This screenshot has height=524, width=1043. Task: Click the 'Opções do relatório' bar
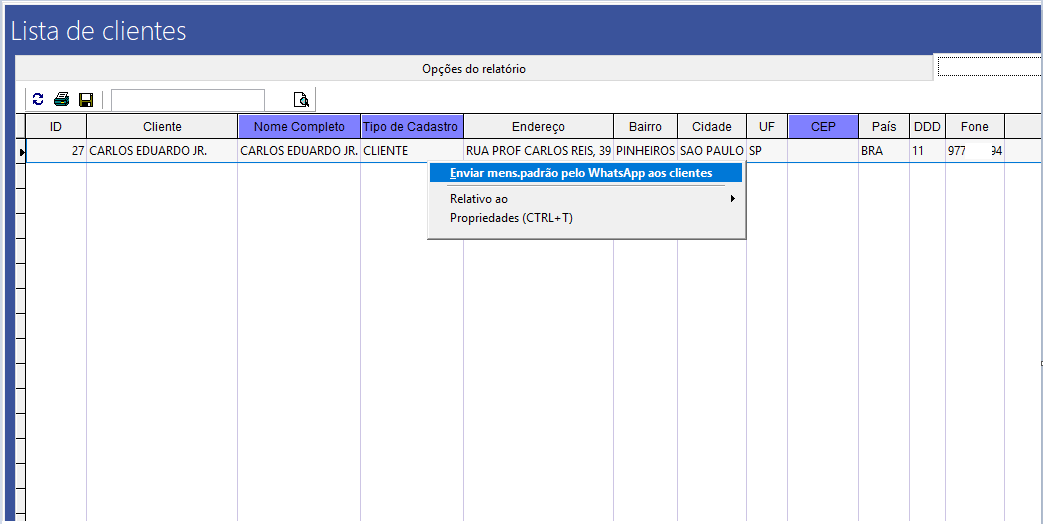click(474, 69)
